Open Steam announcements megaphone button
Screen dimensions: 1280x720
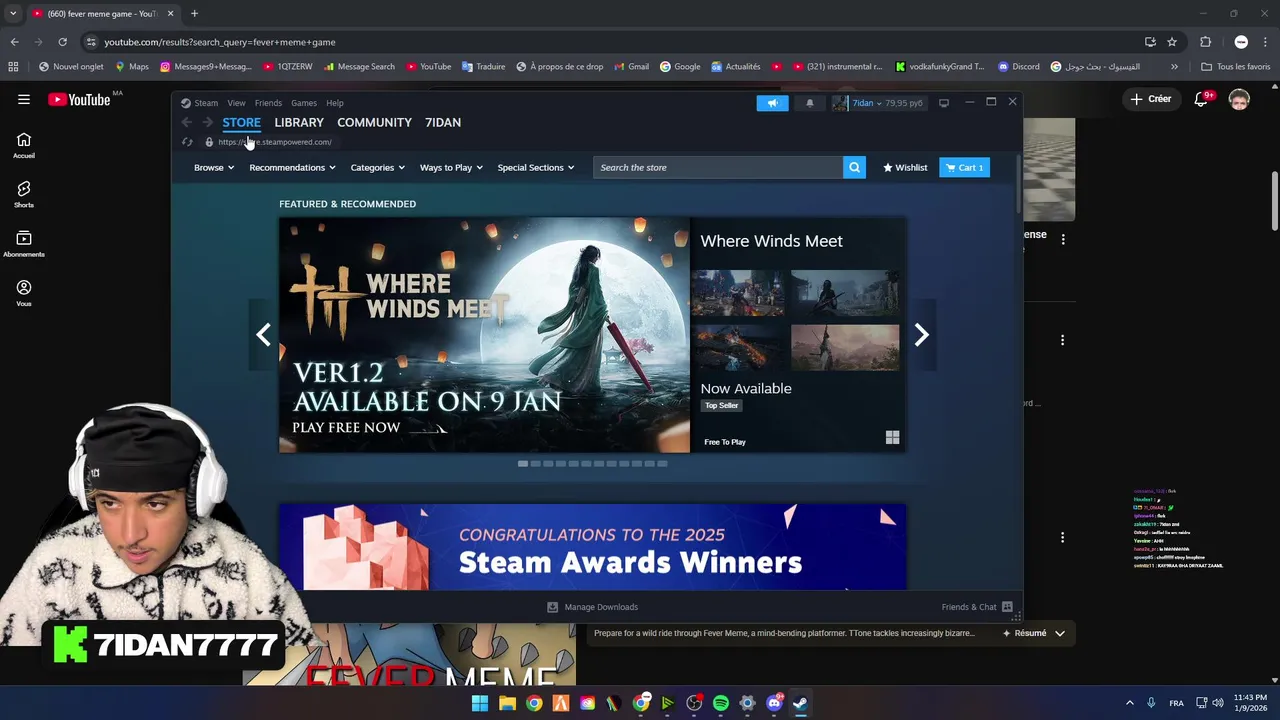click(x=772, y=103)
